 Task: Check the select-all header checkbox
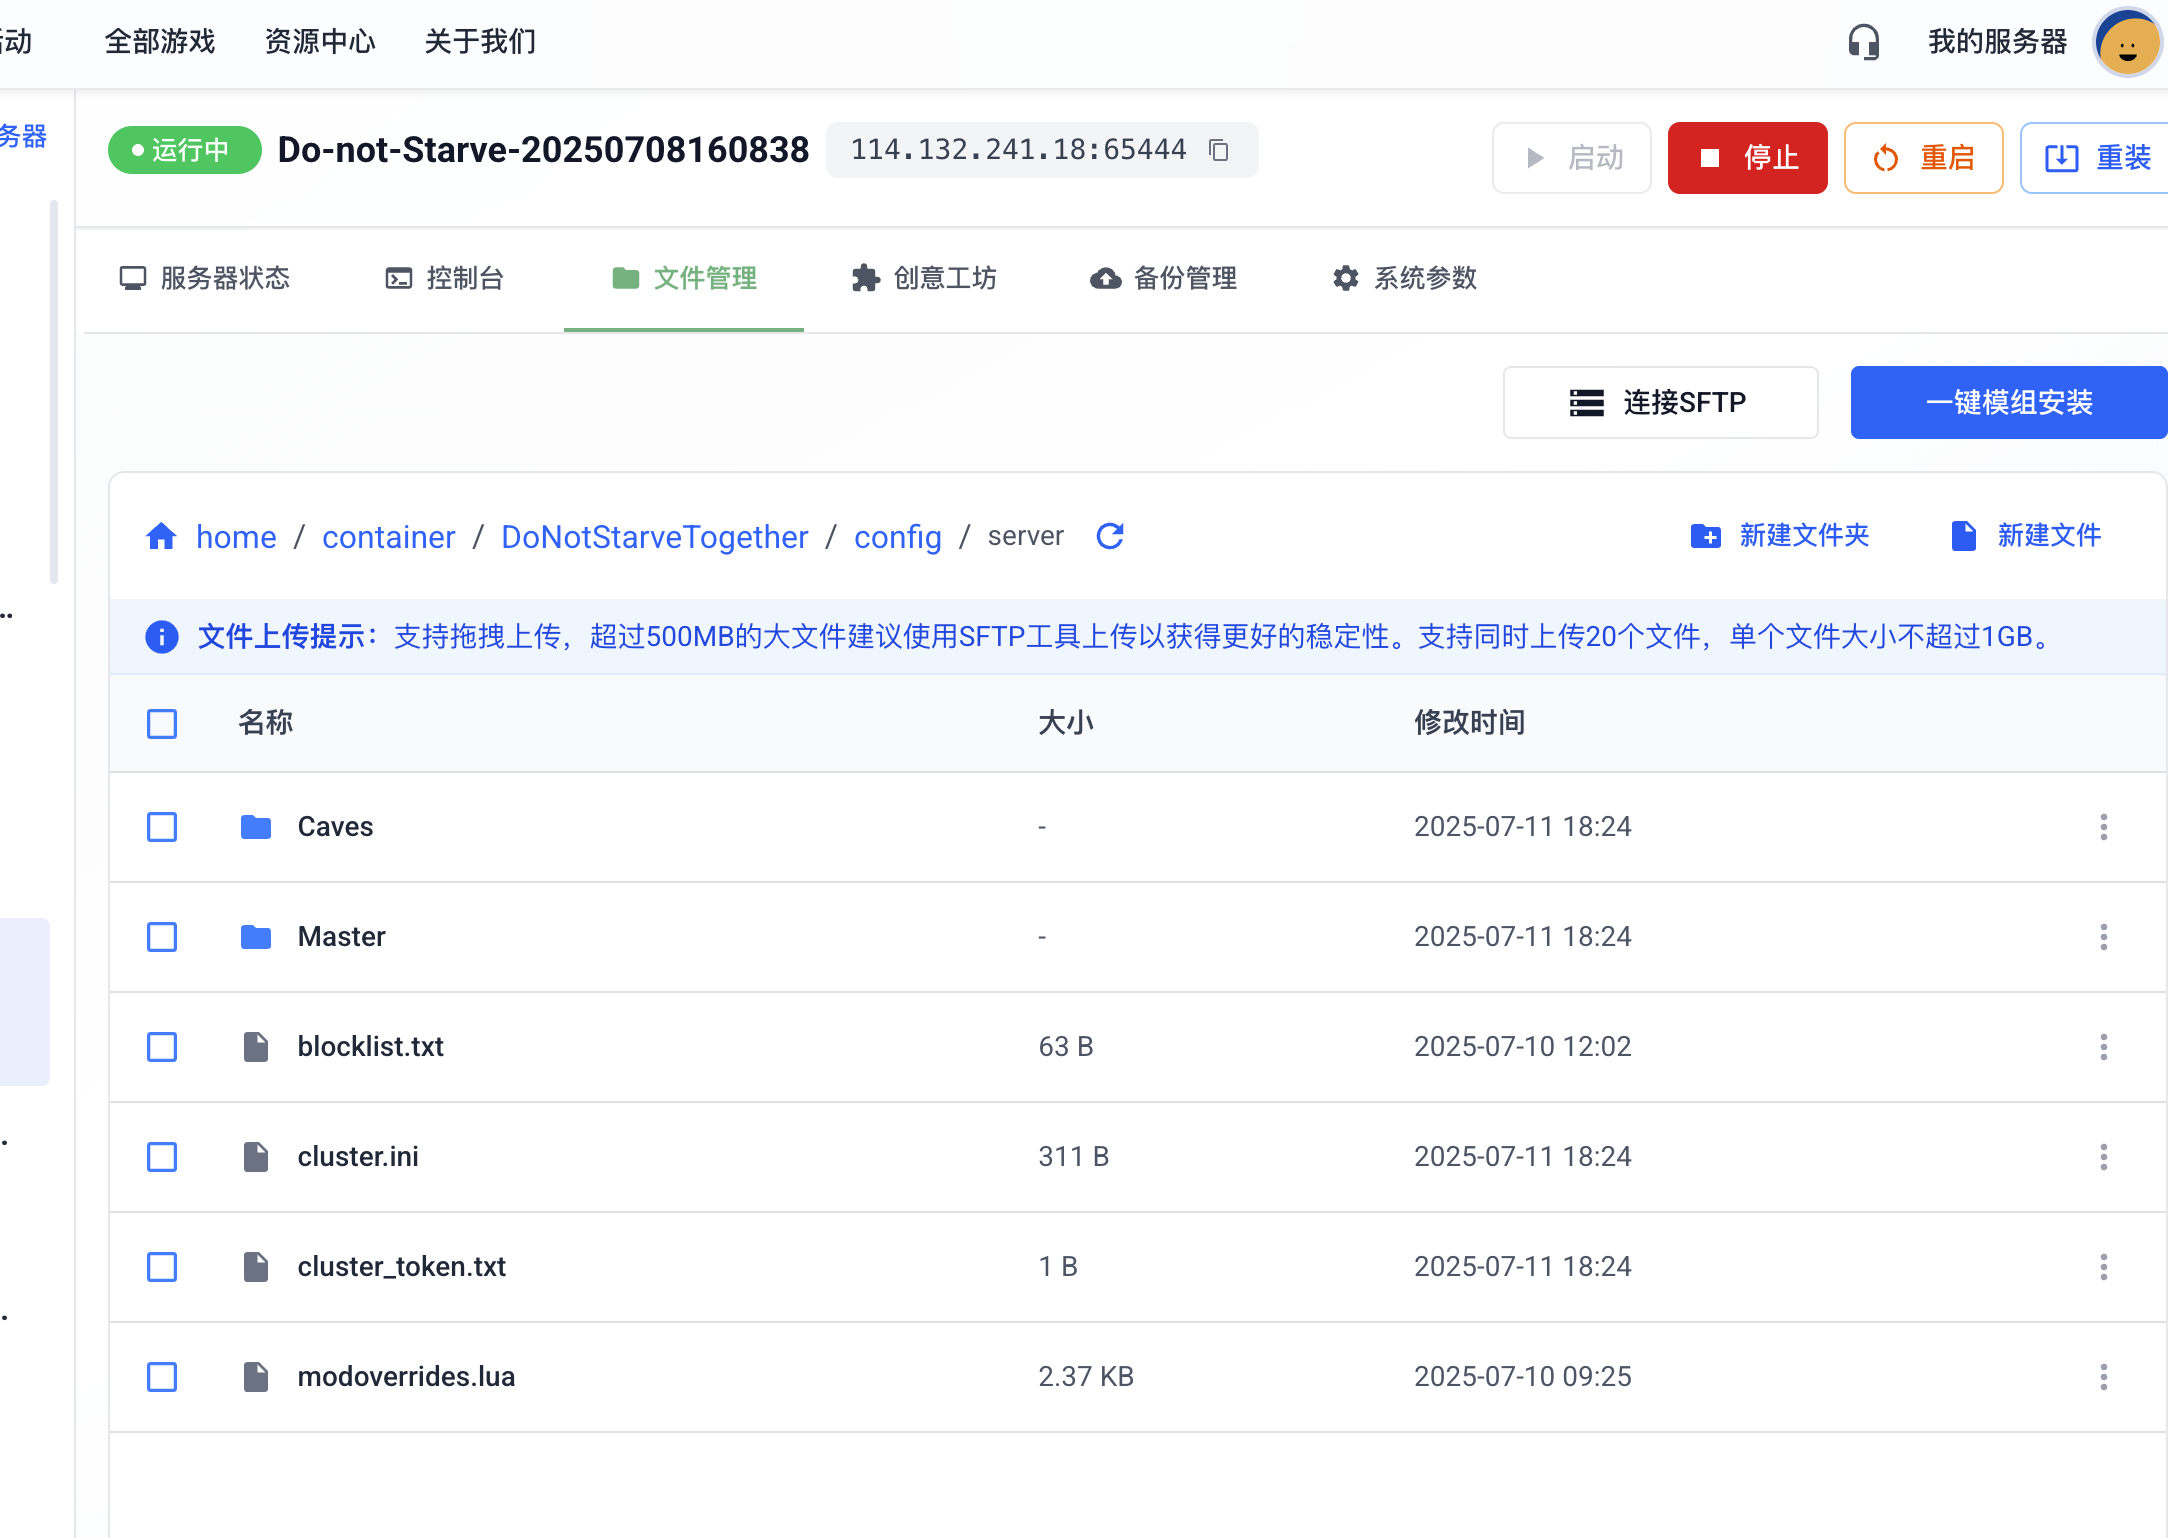click(162, 723)
